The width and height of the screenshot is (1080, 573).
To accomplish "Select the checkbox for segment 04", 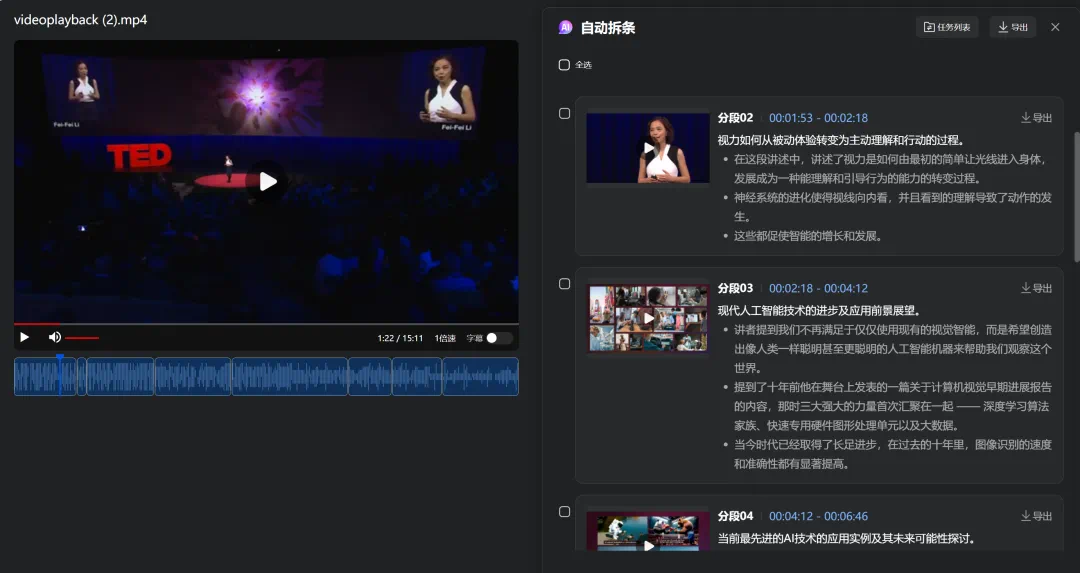I will pyautogui.click(x=564, y=512).
